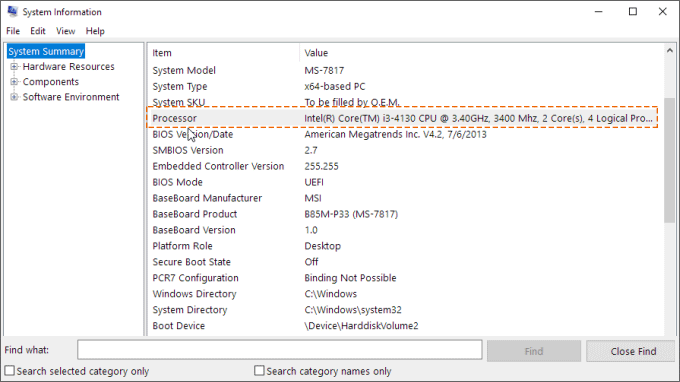Select the BaseBoard Version row

(x=405, y=230)
